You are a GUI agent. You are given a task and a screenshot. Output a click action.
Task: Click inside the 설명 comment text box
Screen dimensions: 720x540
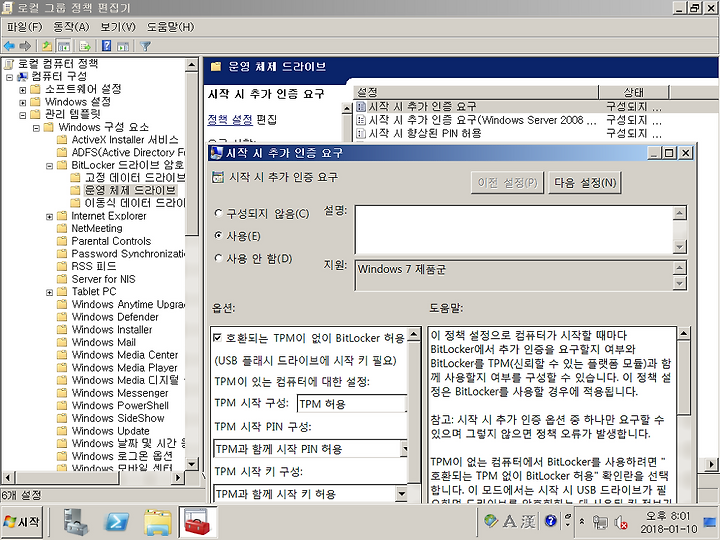[514, 230]
